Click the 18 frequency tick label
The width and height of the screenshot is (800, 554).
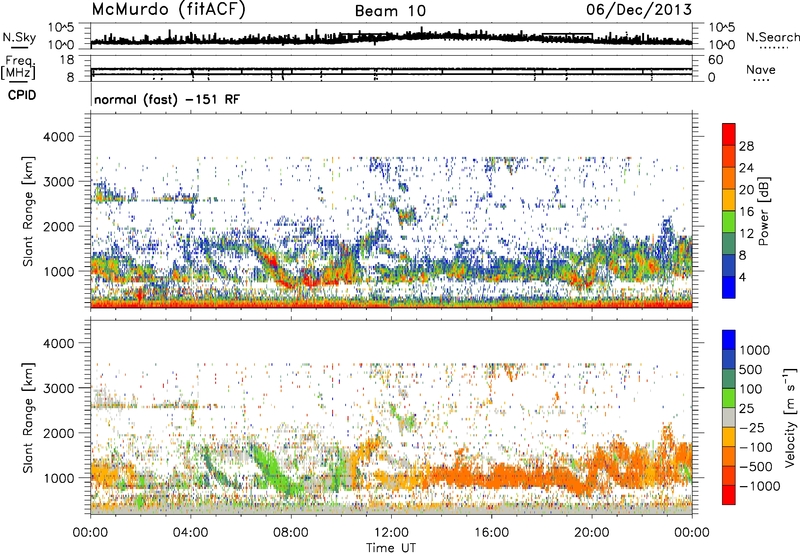[67, 60]
